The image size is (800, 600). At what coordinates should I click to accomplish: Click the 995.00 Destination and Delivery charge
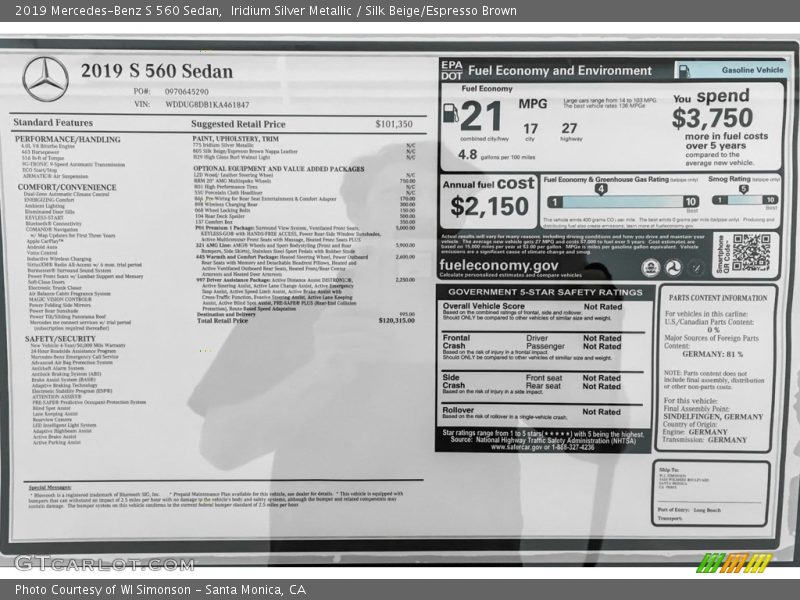pos(407,314)
